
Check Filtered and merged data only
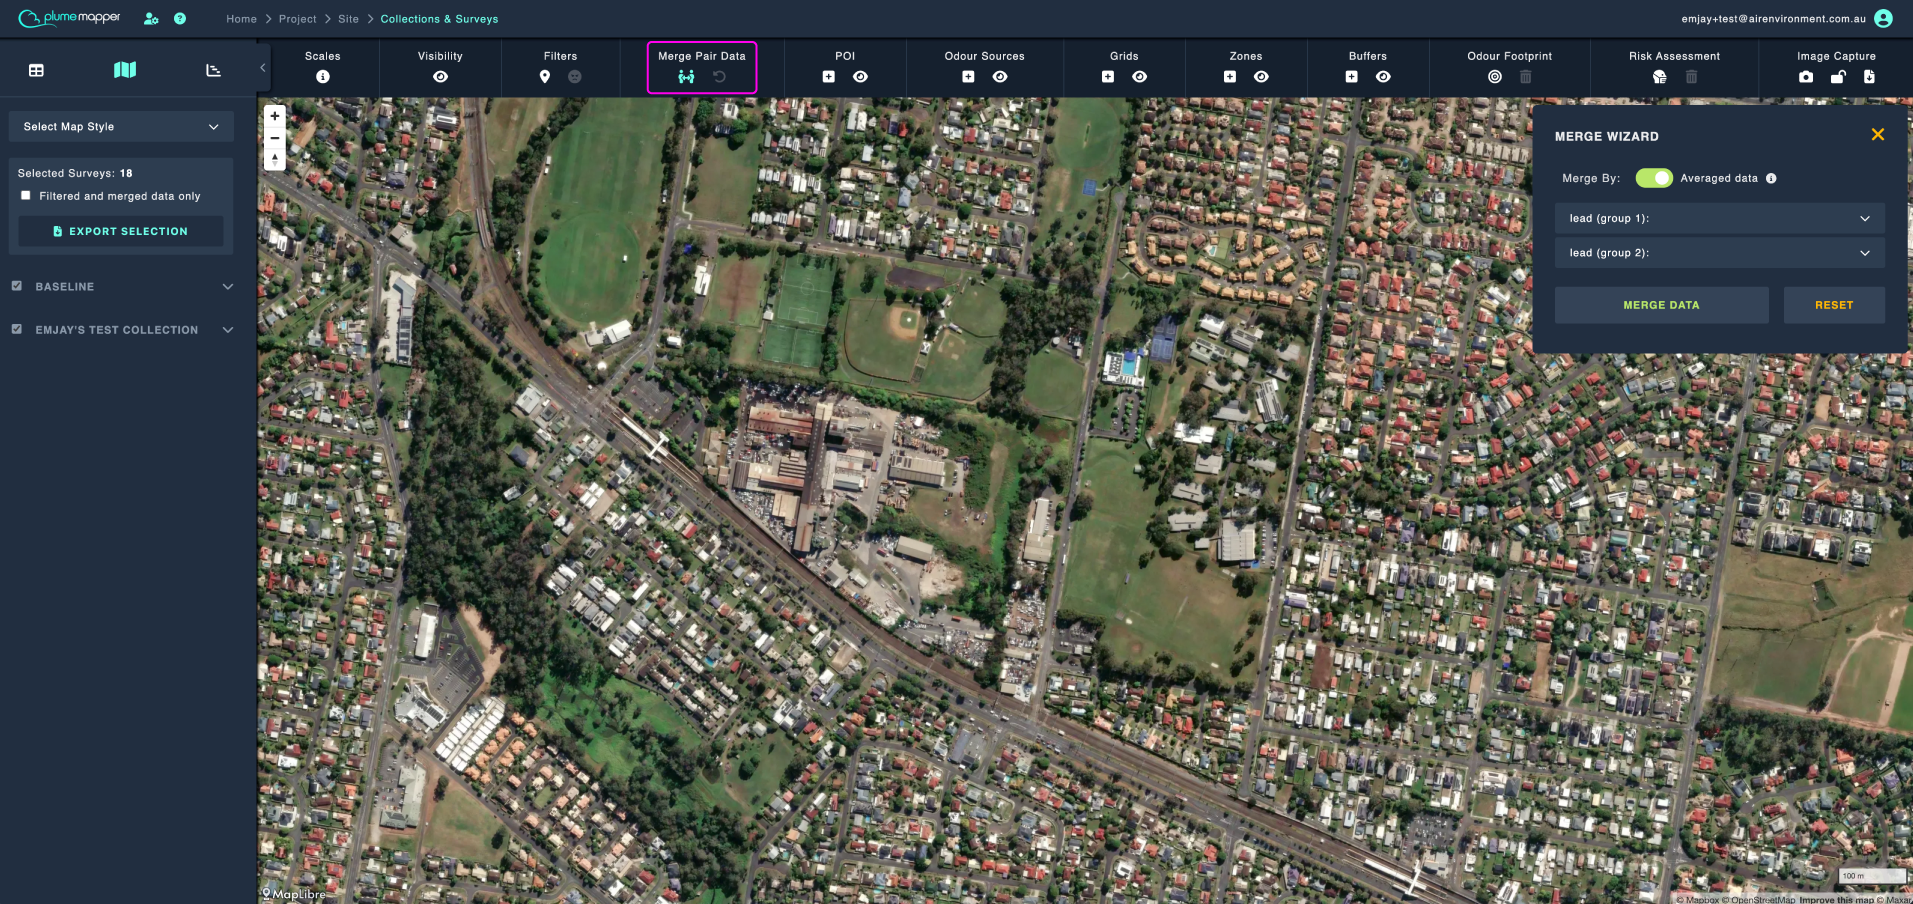point(26,196)
